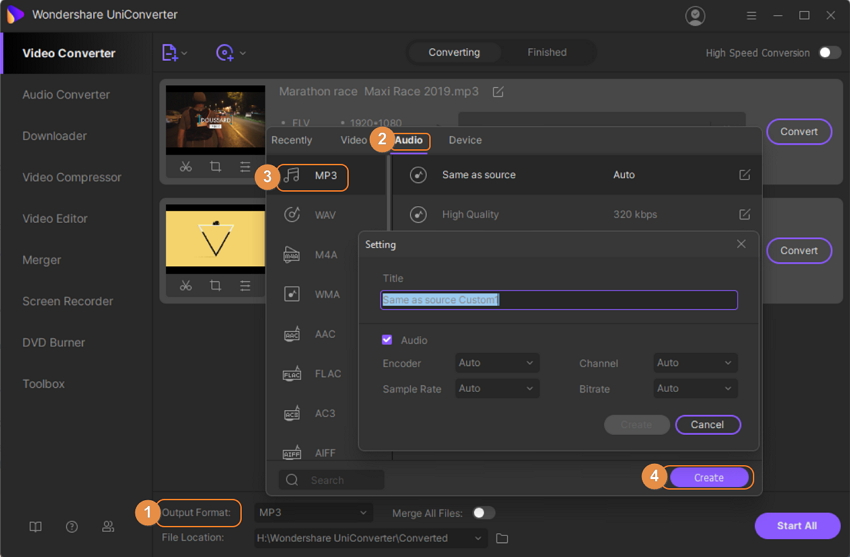Click edit icon next to High Quality preset
Viewport: 850px width, 557px height.
pyautogui.click(x=744, y=214)
